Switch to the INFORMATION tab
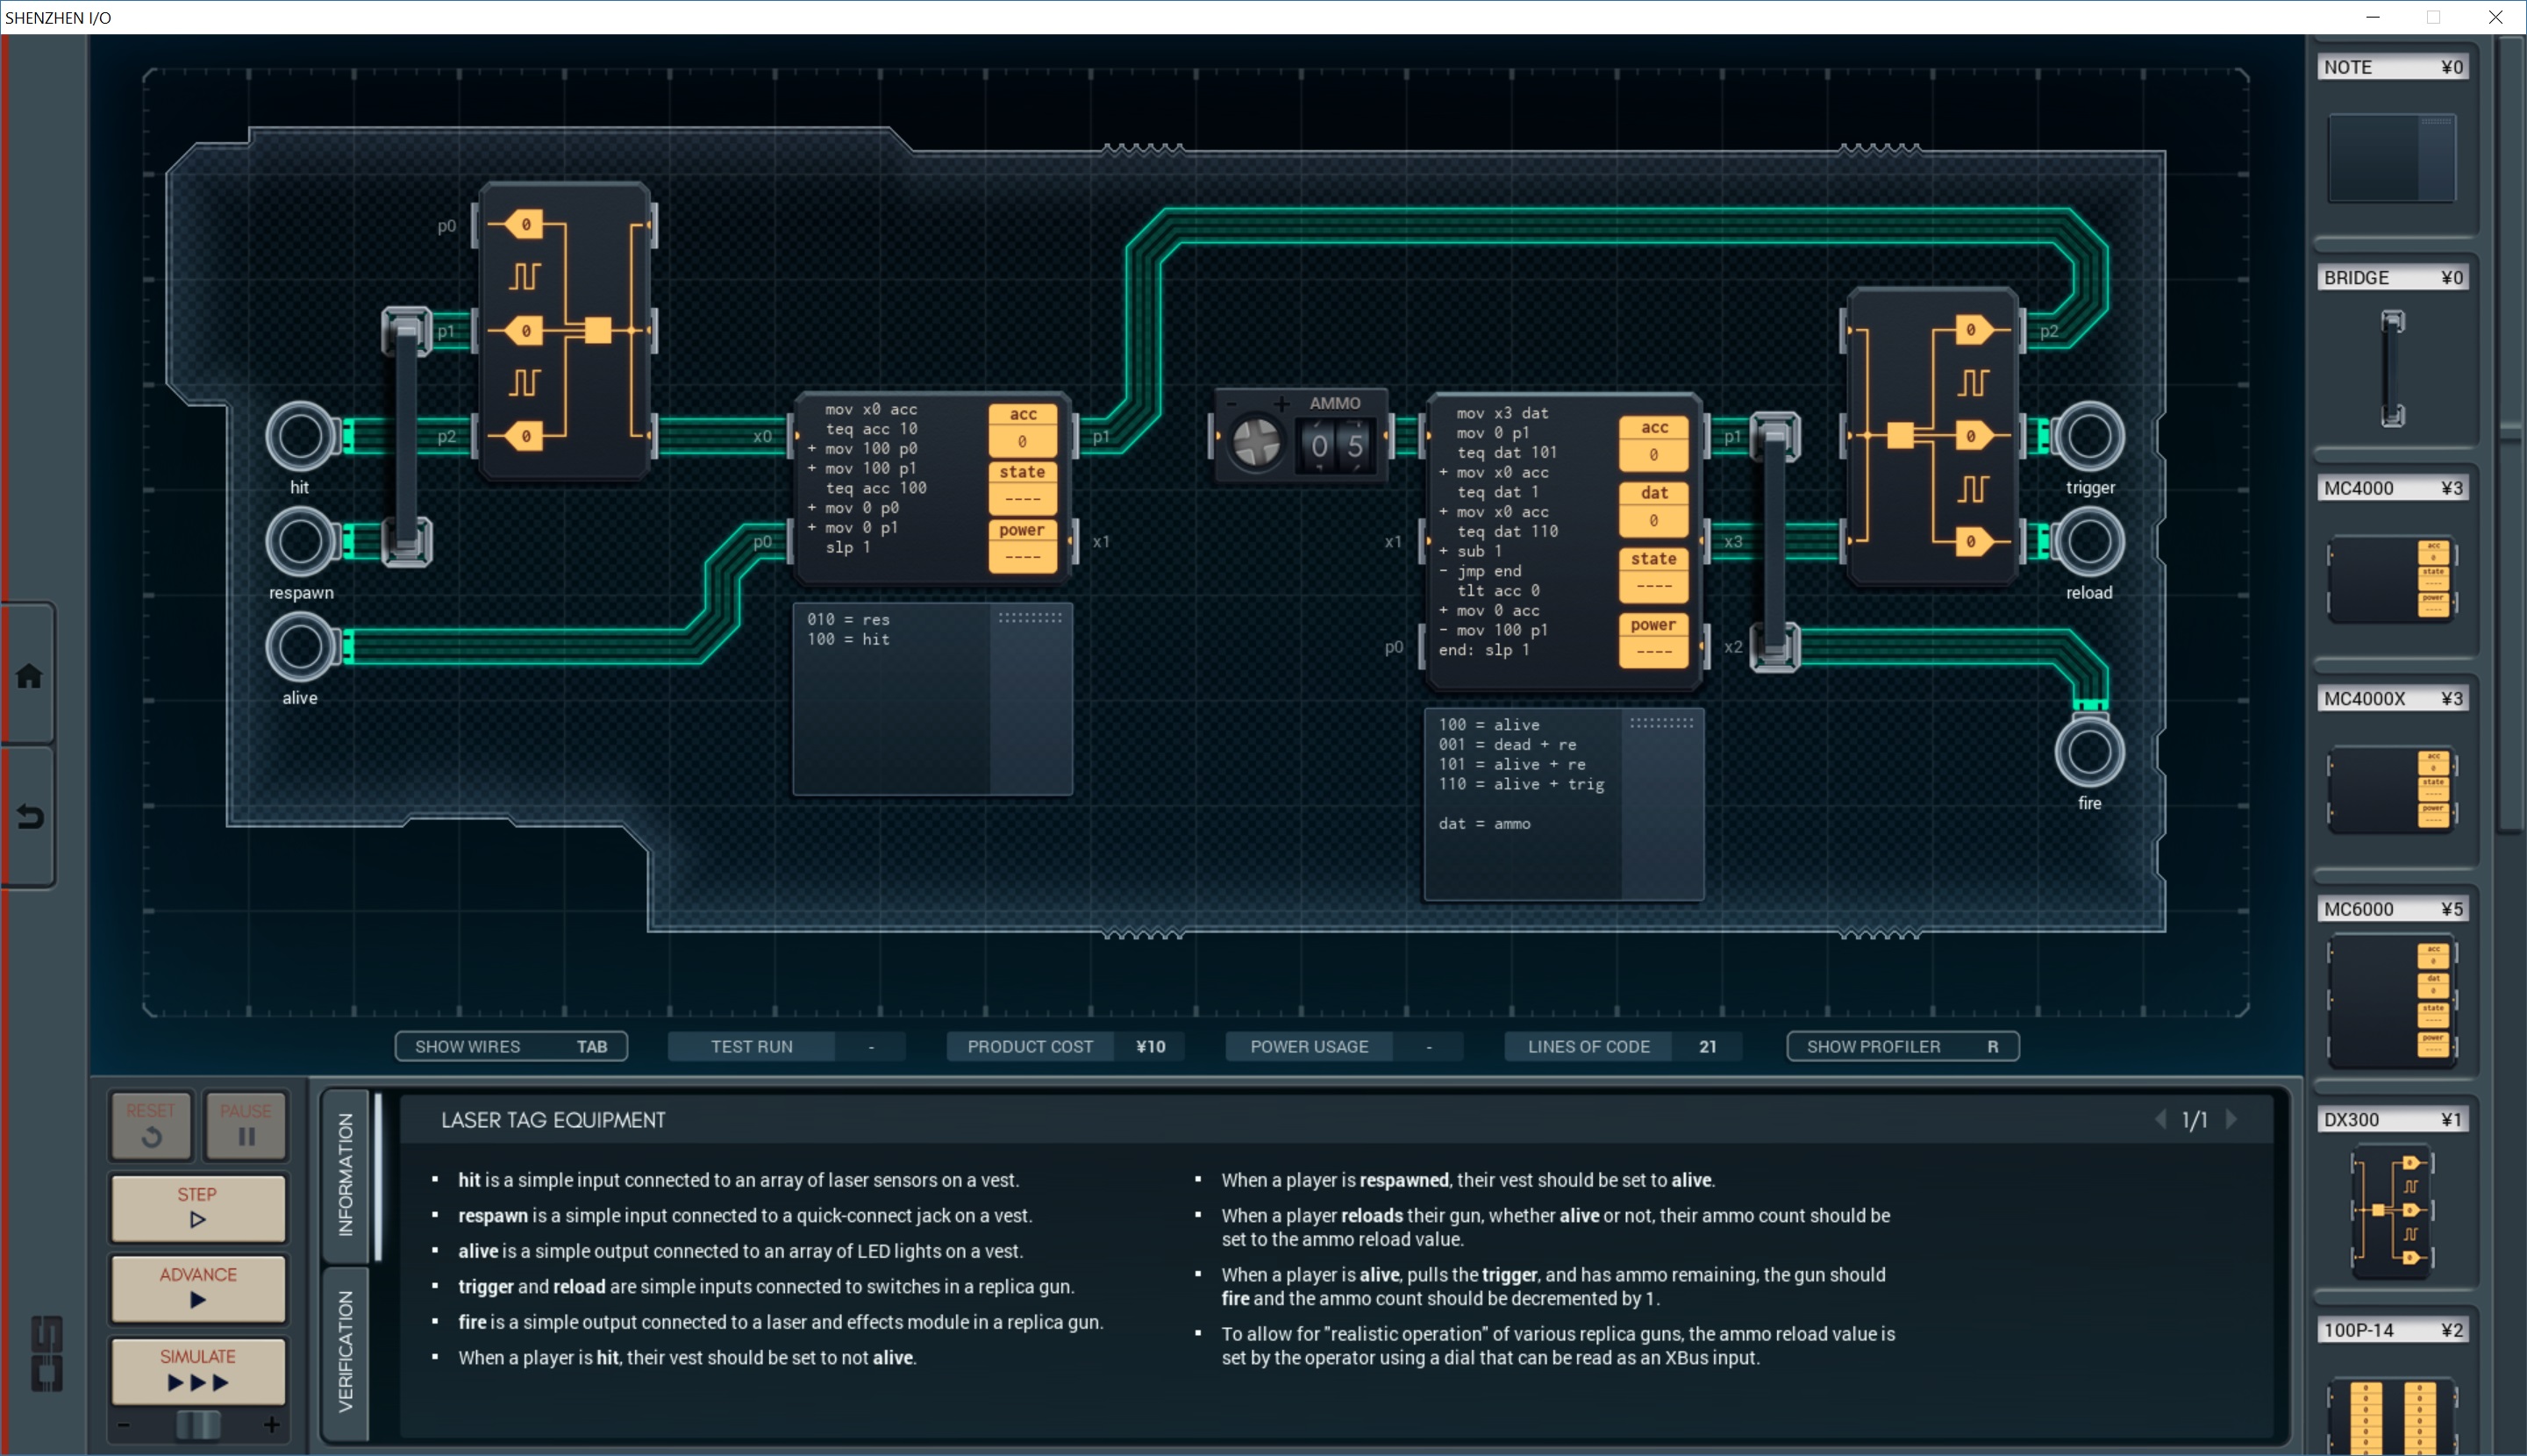2527x1456 pixels. tap(346, 1174)
